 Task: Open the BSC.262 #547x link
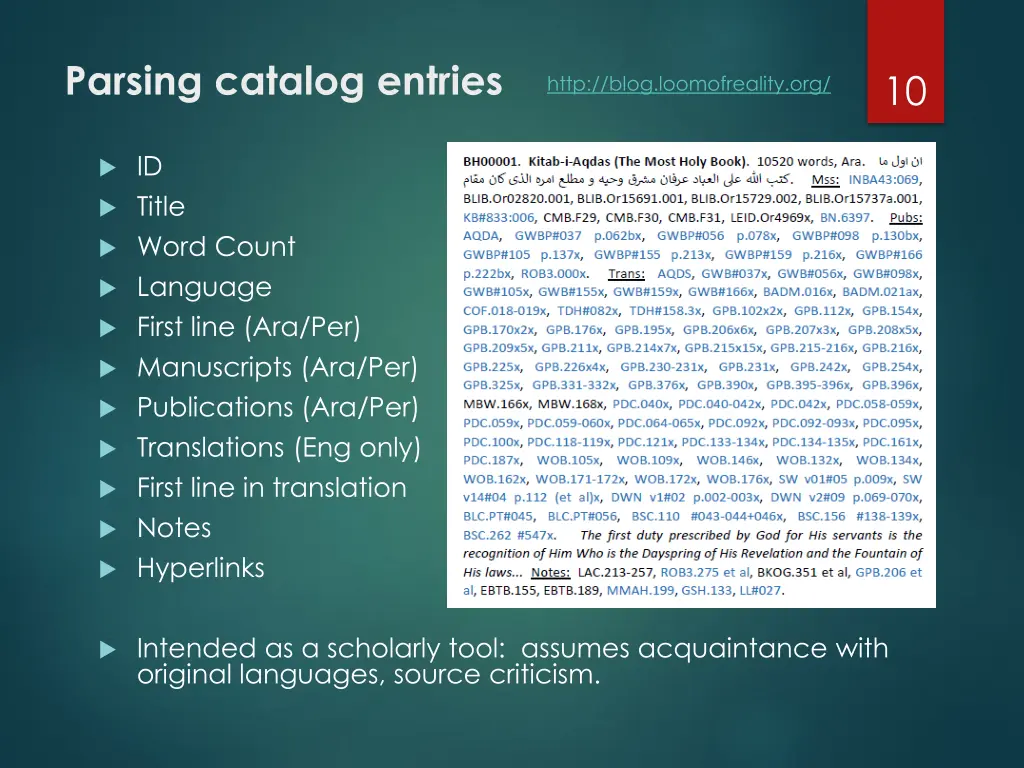click(509, 536)
